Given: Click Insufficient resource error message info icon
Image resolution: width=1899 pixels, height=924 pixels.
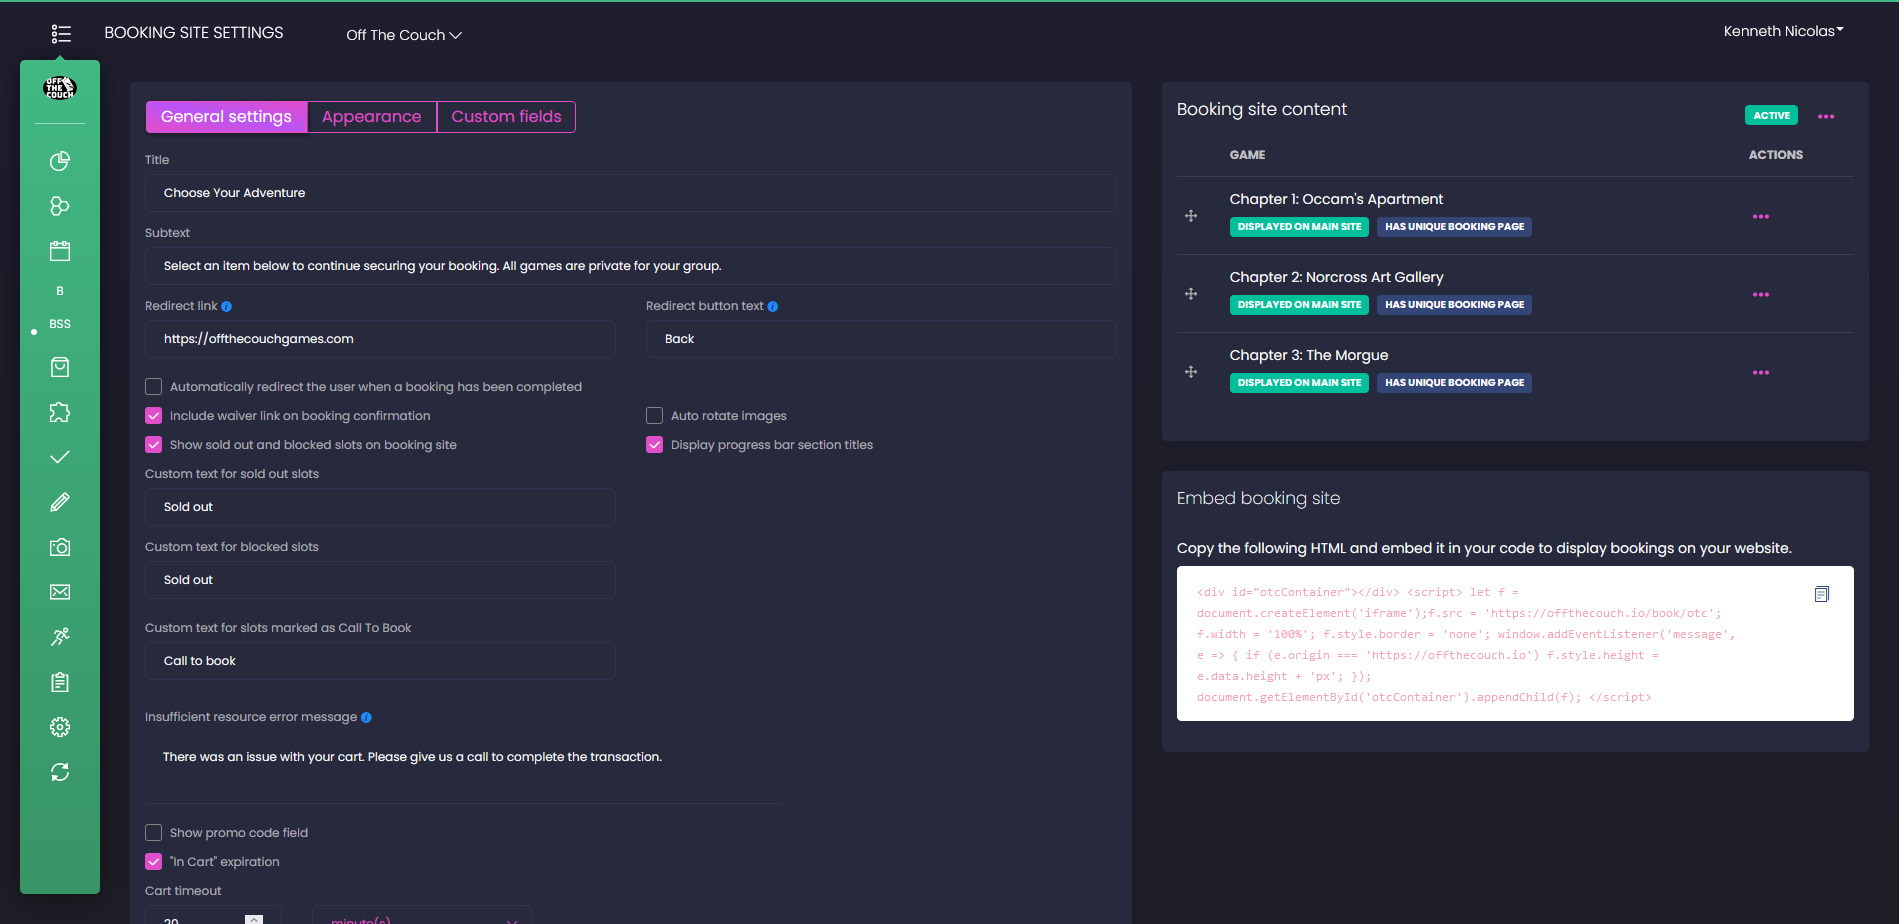Looking at the screenshot, I should 366,718.
